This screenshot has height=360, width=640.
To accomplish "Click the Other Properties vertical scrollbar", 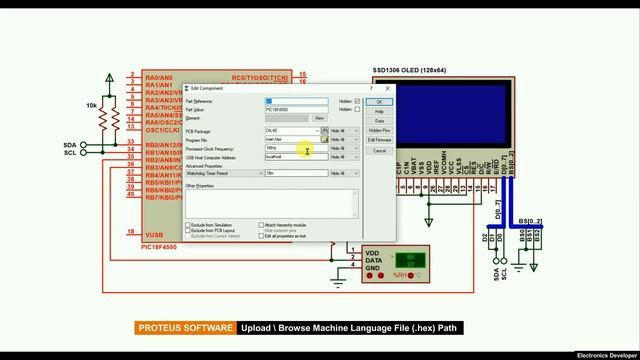I will point(355,204).
